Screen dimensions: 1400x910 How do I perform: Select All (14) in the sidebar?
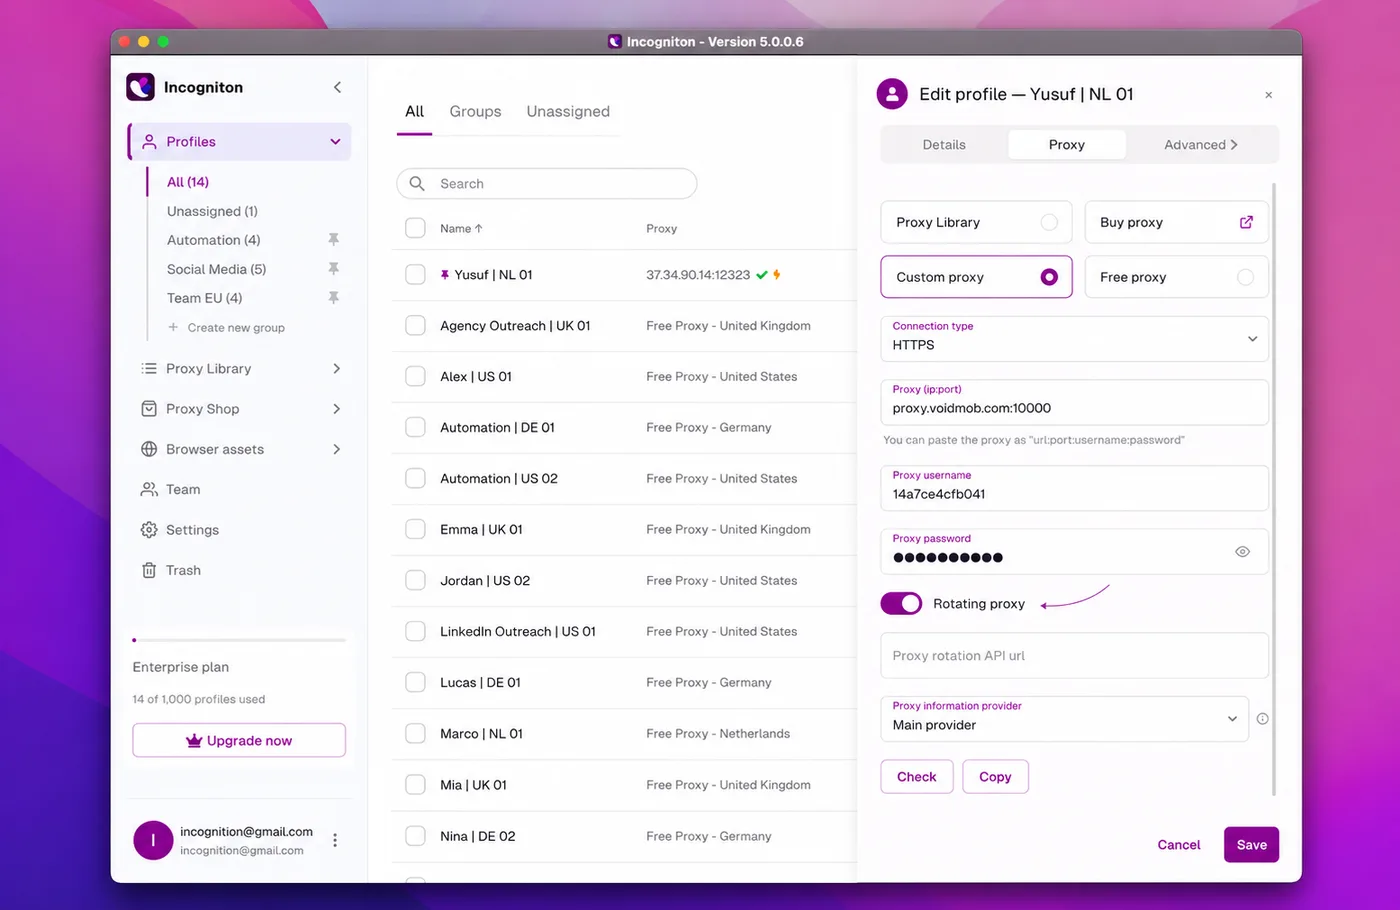188,182
